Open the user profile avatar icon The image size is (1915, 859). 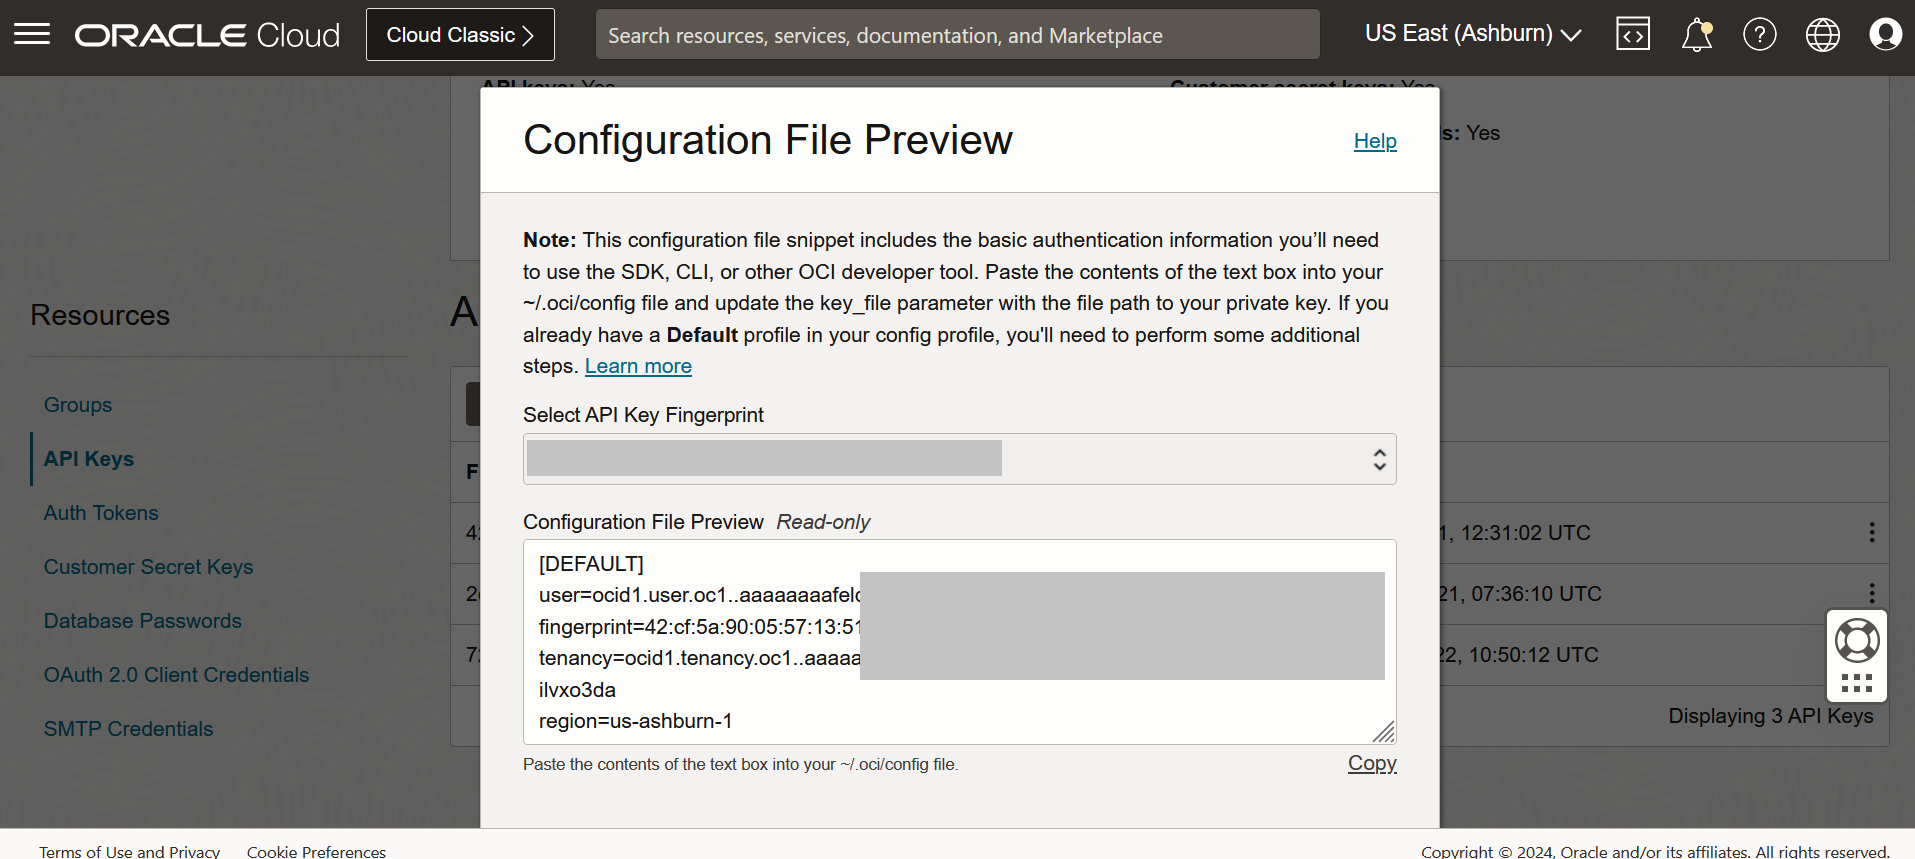coord(1886,35)
